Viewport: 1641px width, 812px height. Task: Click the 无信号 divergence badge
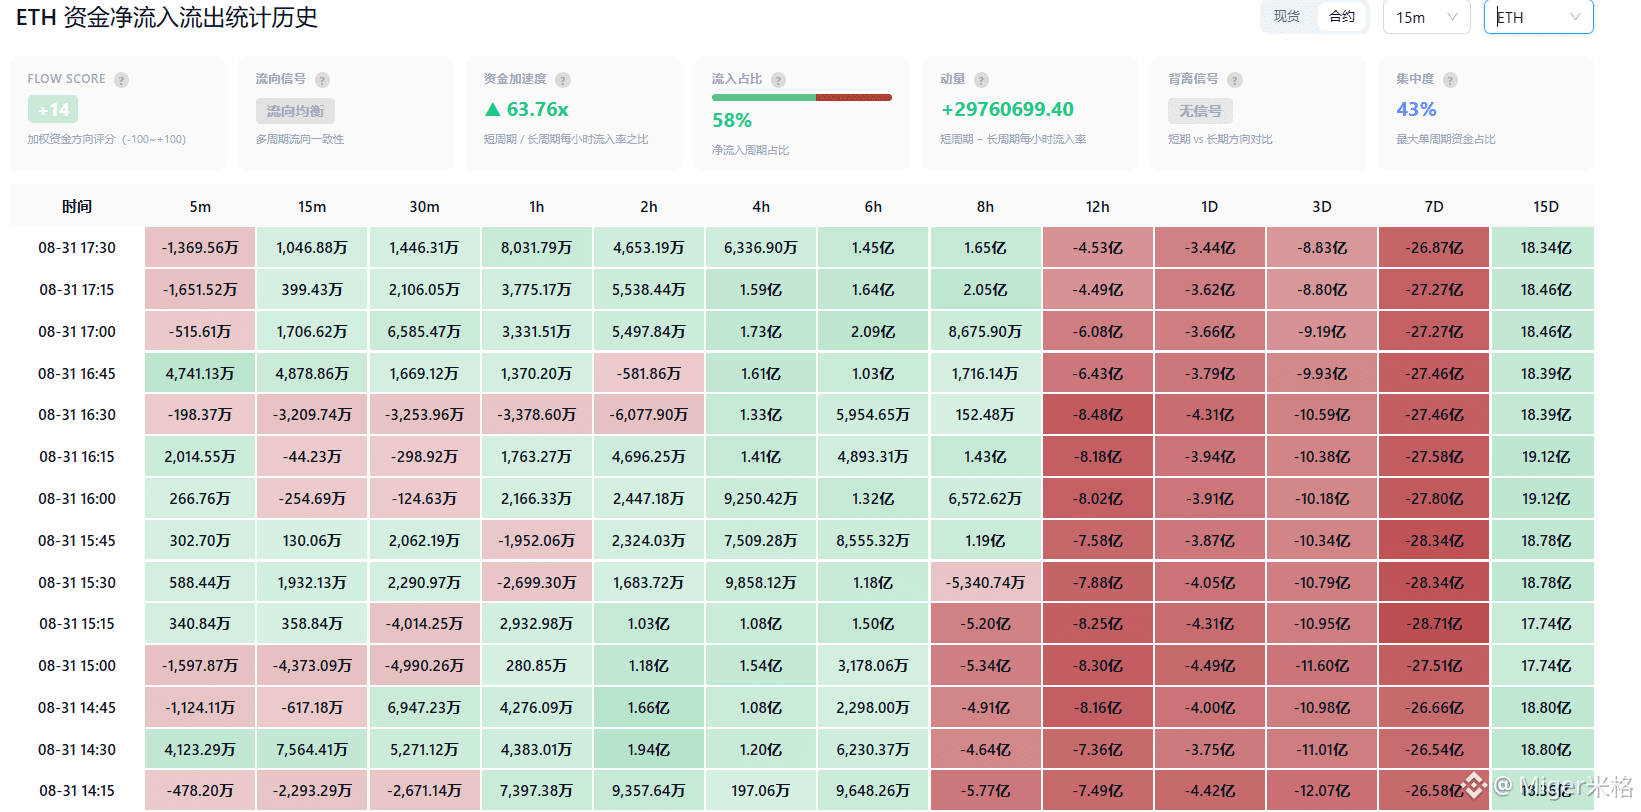pos(1200,111)
